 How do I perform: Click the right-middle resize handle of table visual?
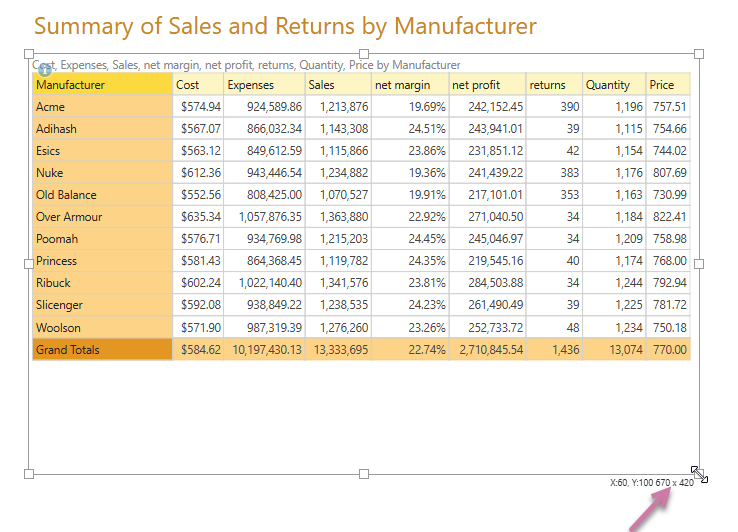[x=699, y=264]
